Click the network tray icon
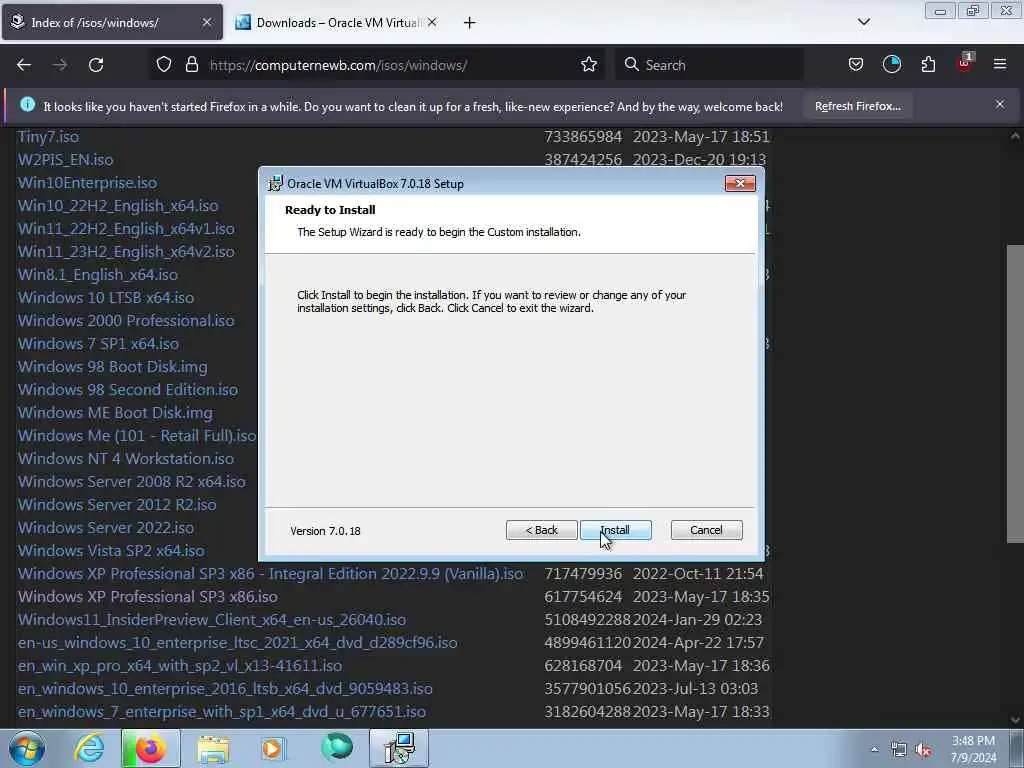 pyautogui.click(x=899, y=750)
